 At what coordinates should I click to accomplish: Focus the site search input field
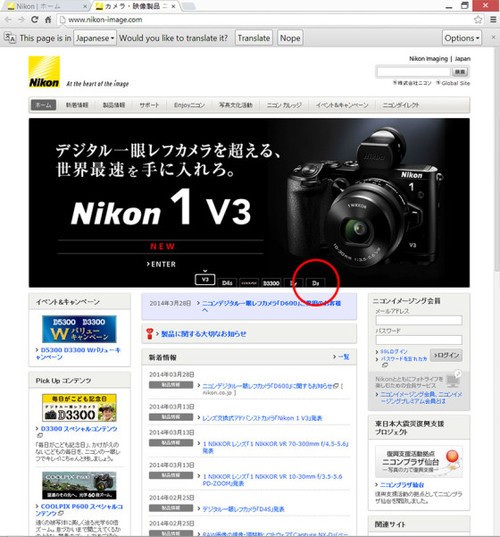click(413, 72)
